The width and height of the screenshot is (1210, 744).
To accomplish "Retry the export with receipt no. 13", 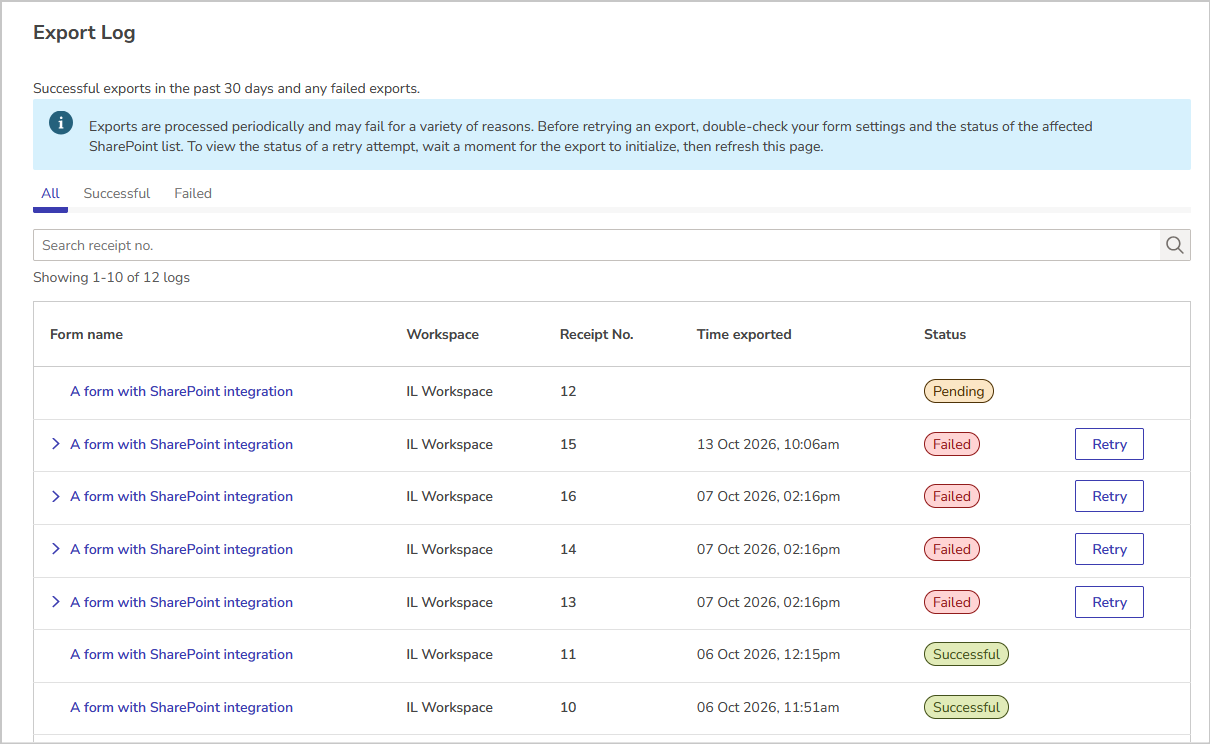I will tap(1109, 602).
